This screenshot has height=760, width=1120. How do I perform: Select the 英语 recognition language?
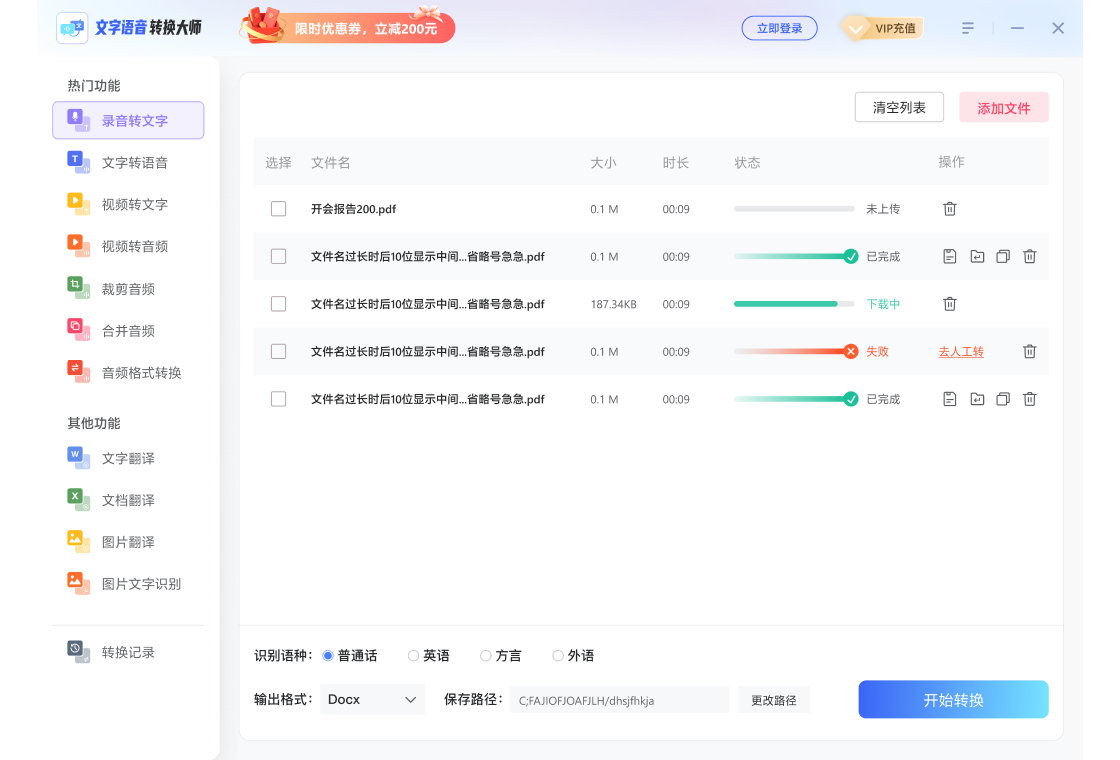click(x=414, y=656)
